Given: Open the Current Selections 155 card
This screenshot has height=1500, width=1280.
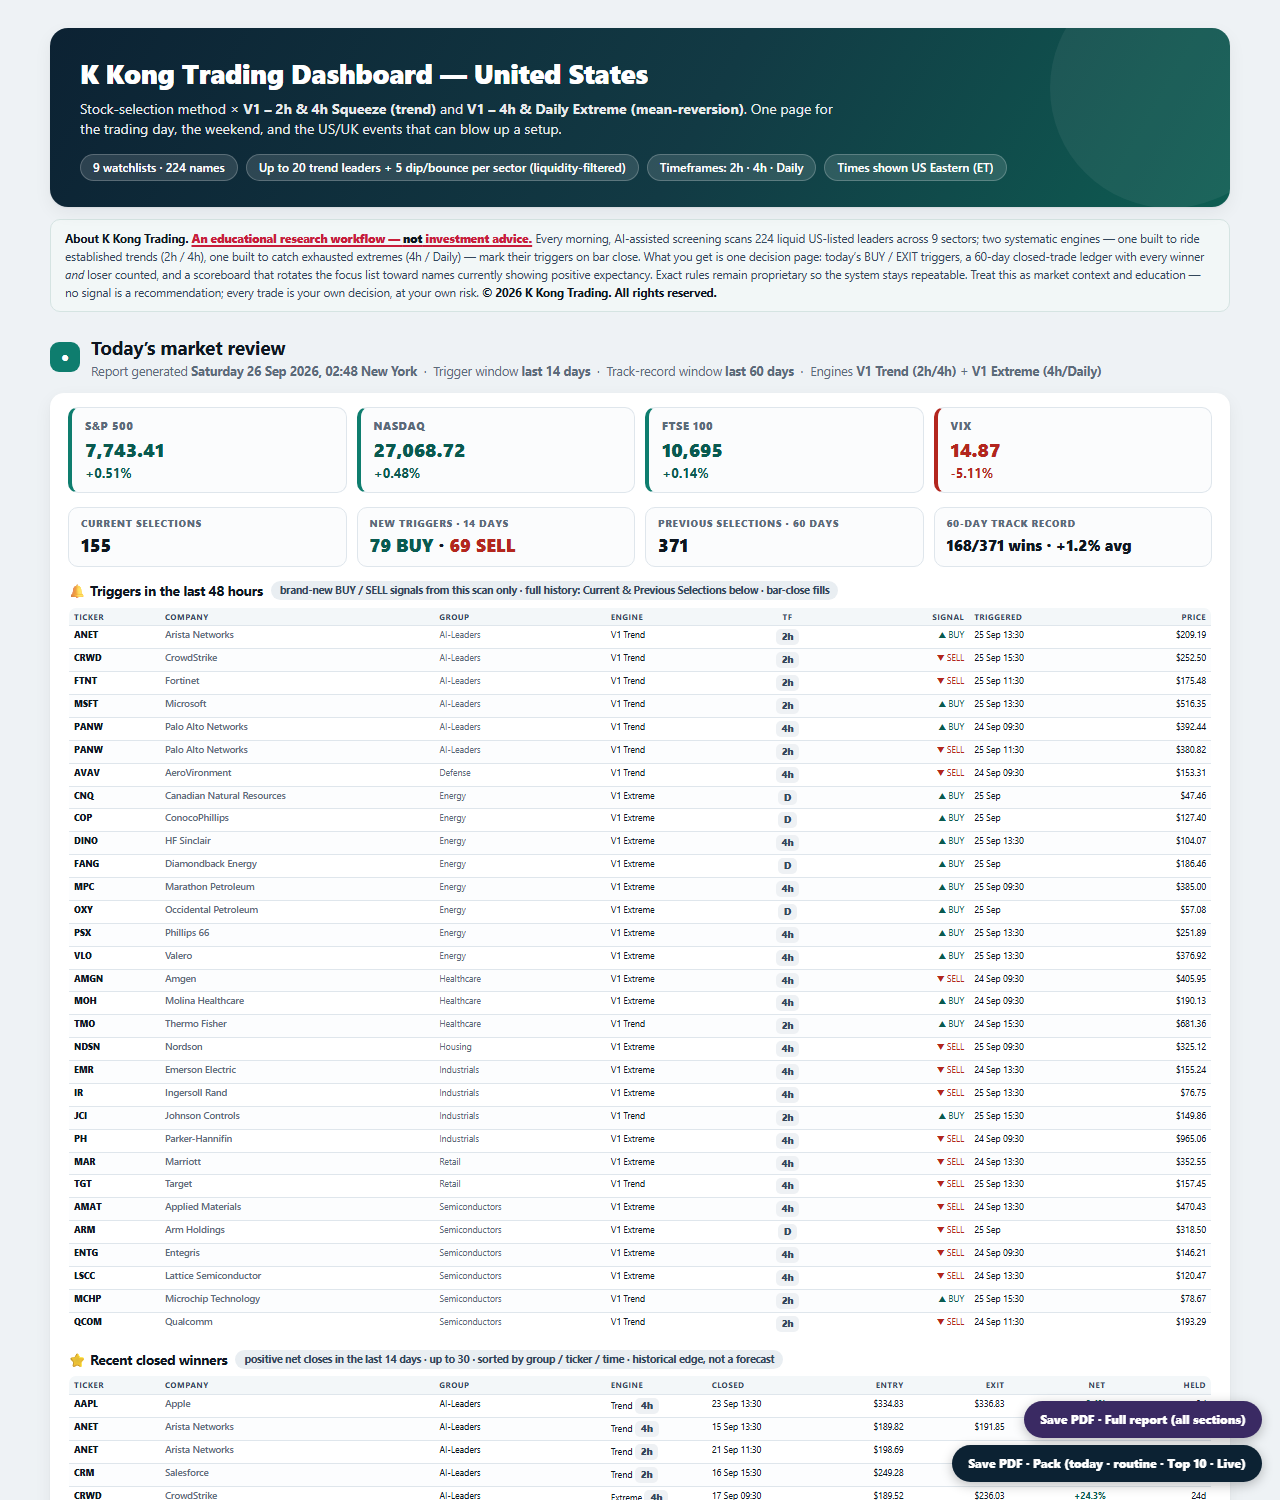Looking at the screenshot, I should 207,537.
